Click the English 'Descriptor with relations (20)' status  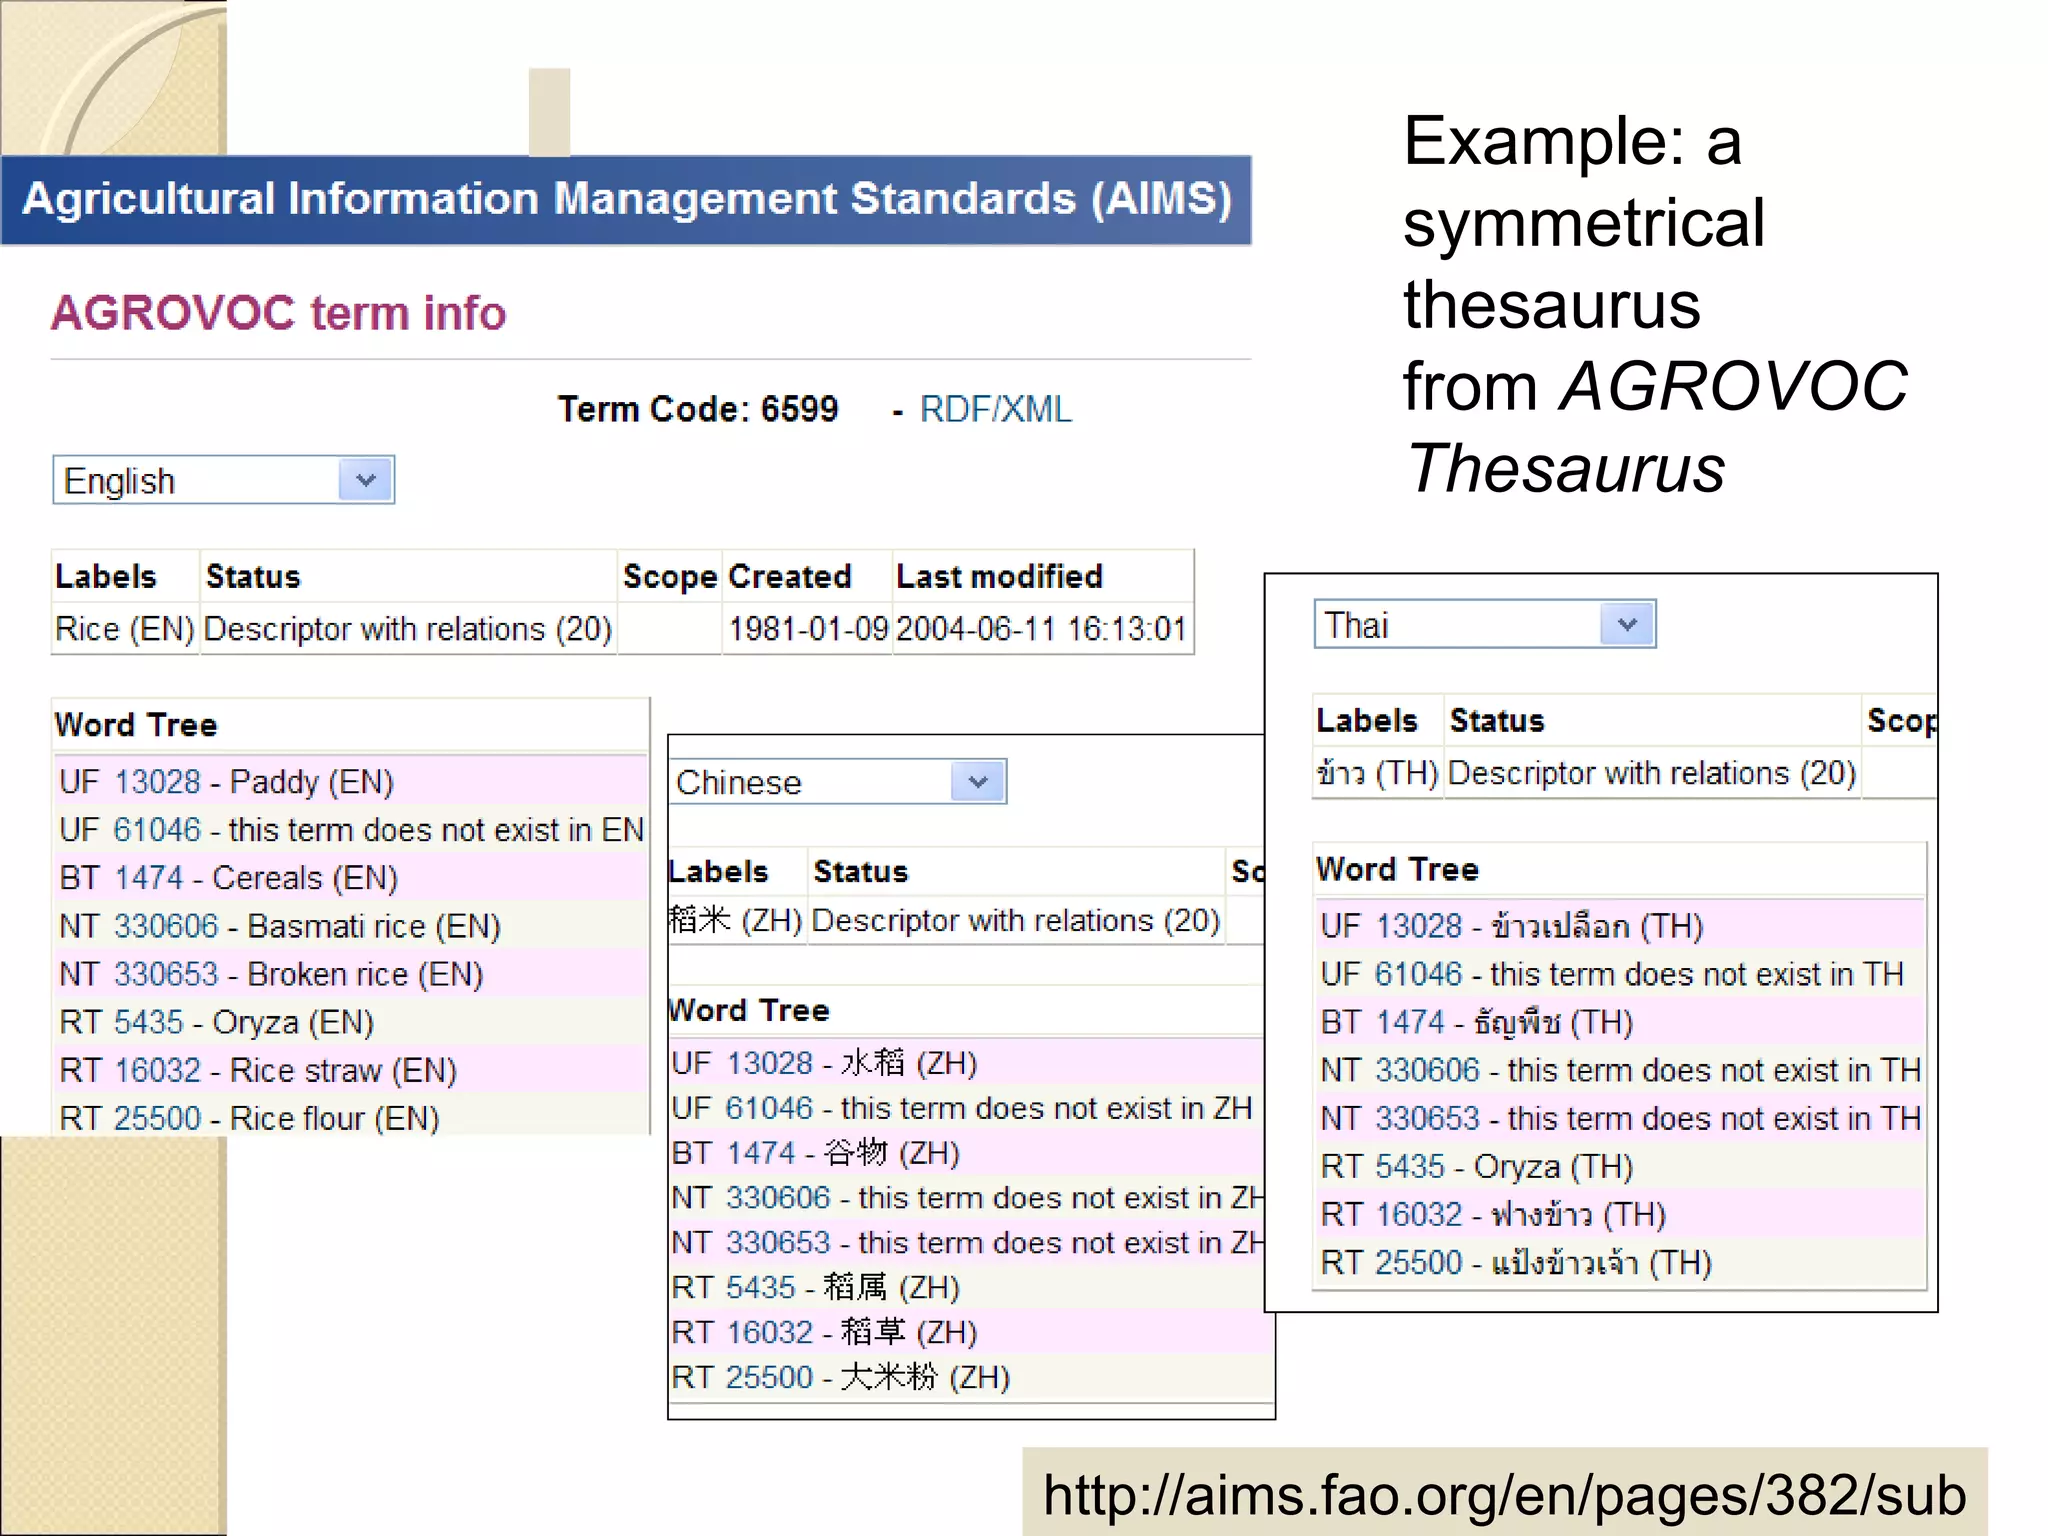coord(408,628)
